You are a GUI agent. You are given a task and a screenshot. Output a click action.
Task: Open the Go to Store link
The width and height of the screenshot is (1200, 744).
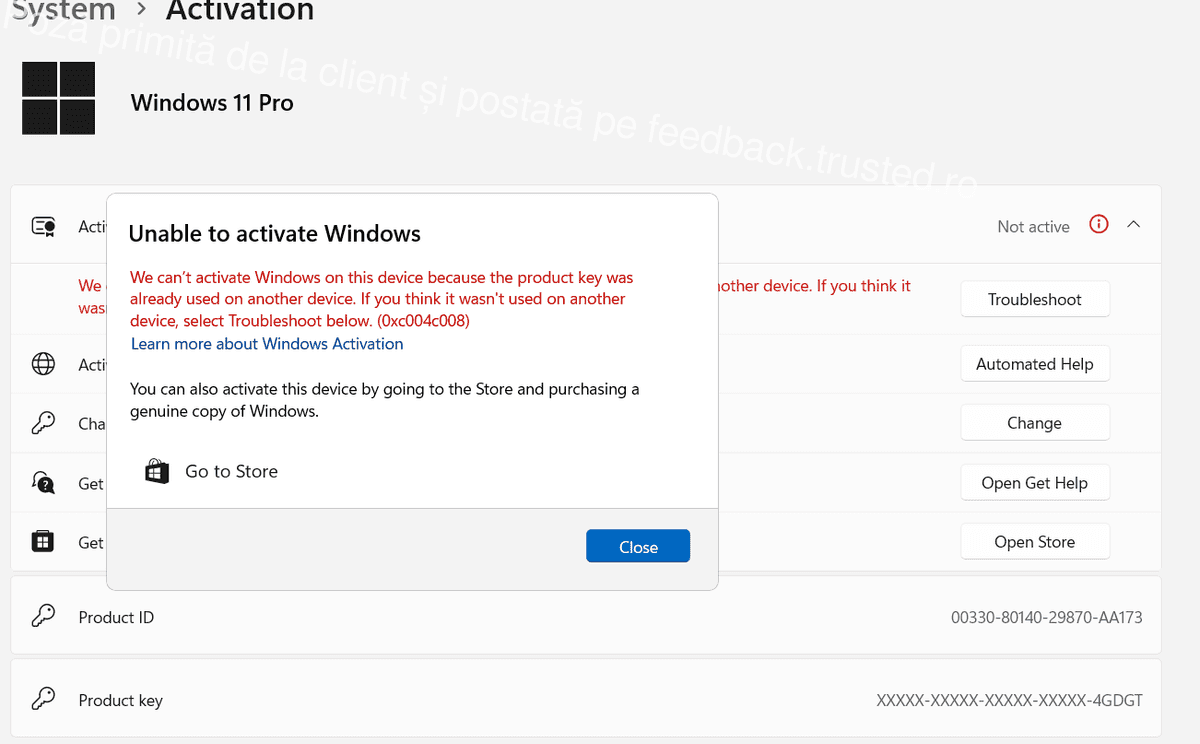[231, 471]
